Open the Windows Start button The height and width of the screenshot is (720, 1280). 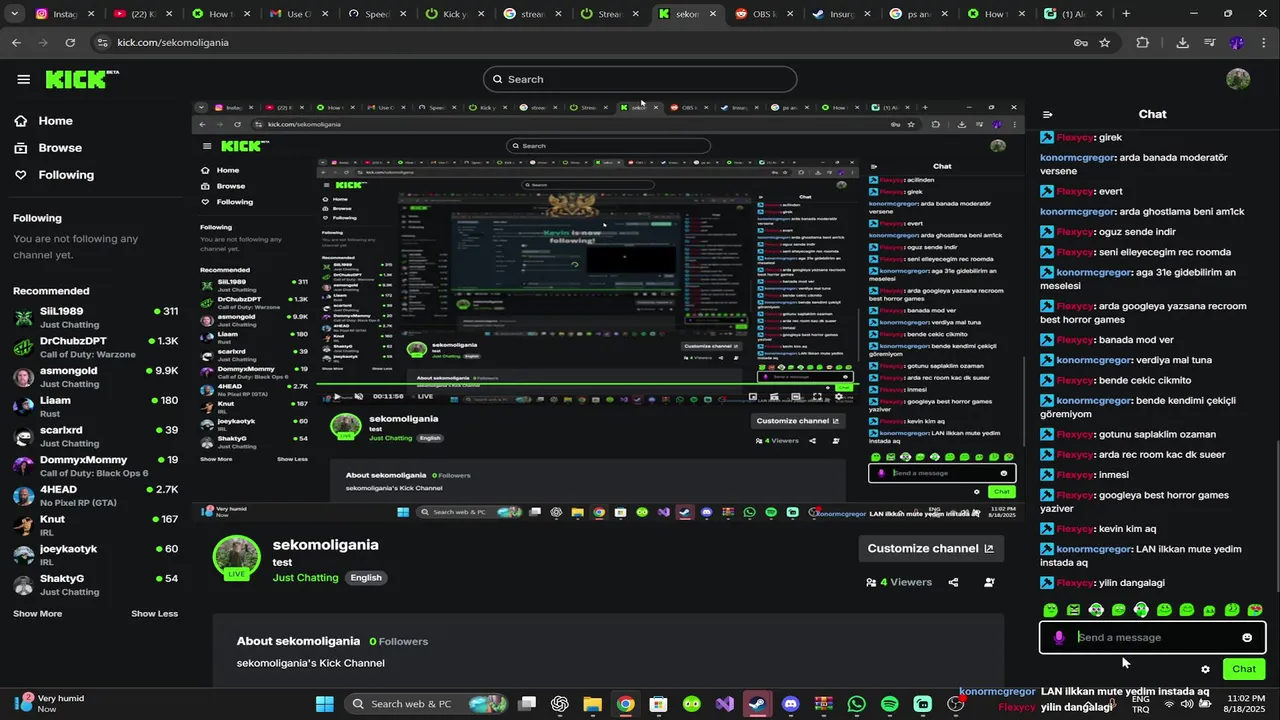(x=325, y=704)
